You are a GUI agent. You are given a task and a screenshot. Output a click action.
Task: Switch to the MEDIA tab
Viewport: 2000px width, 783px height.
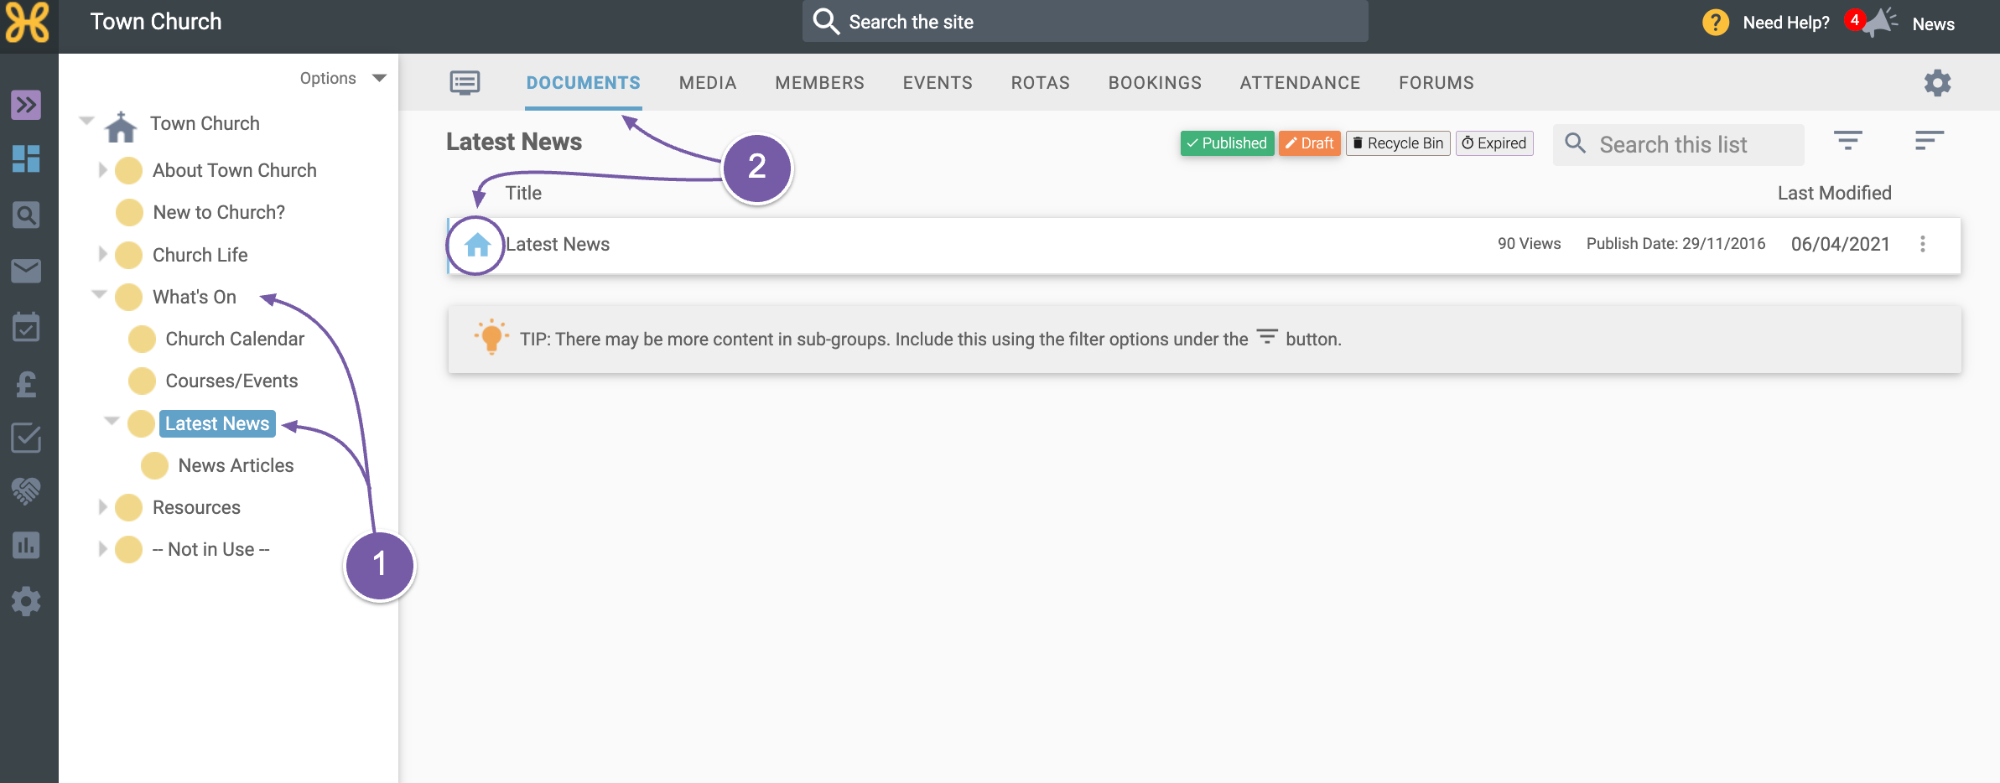[708, 83]
